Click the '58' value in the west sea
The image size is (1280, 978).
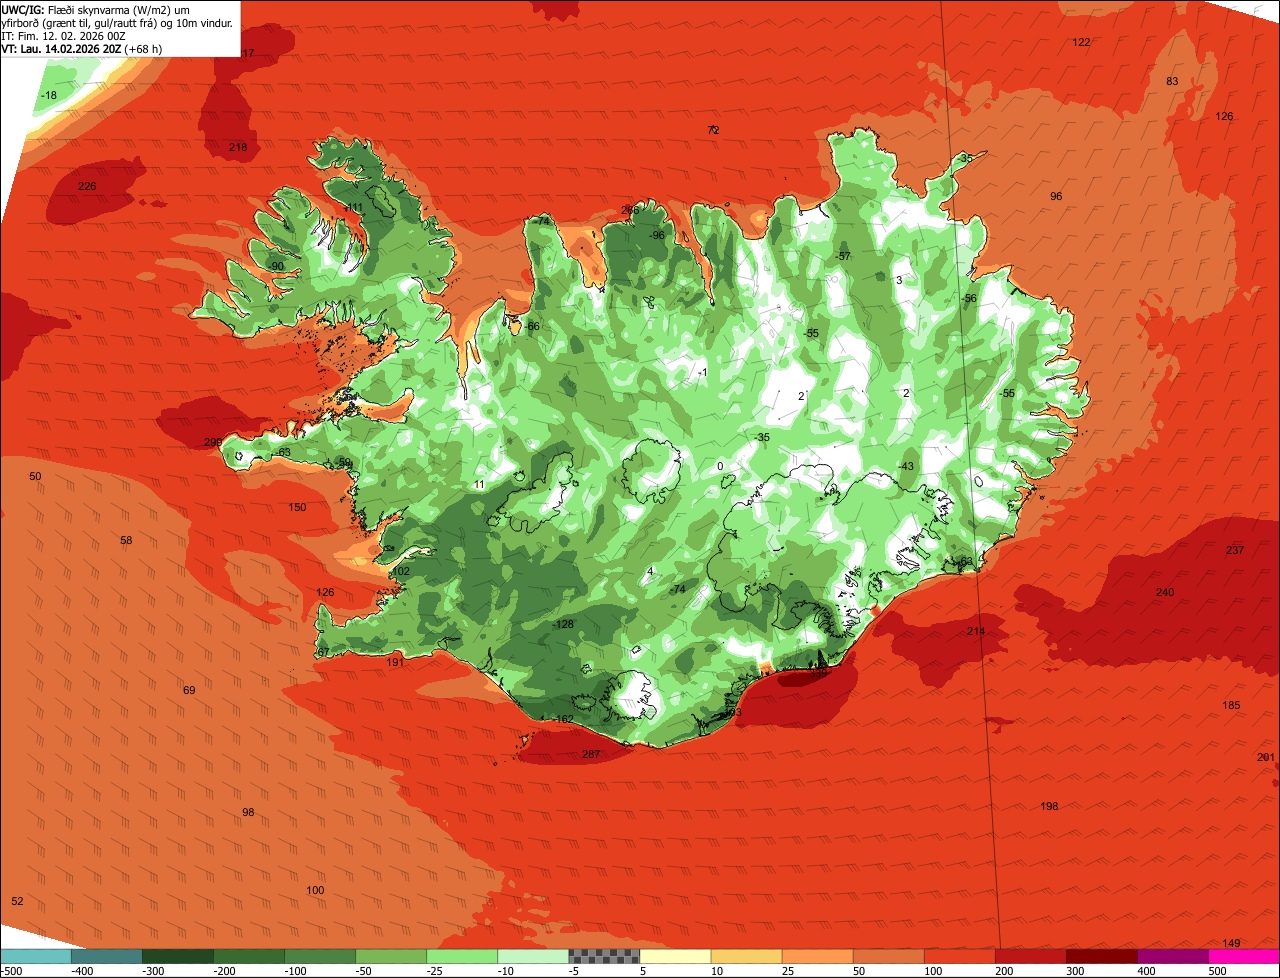[126, 540]
